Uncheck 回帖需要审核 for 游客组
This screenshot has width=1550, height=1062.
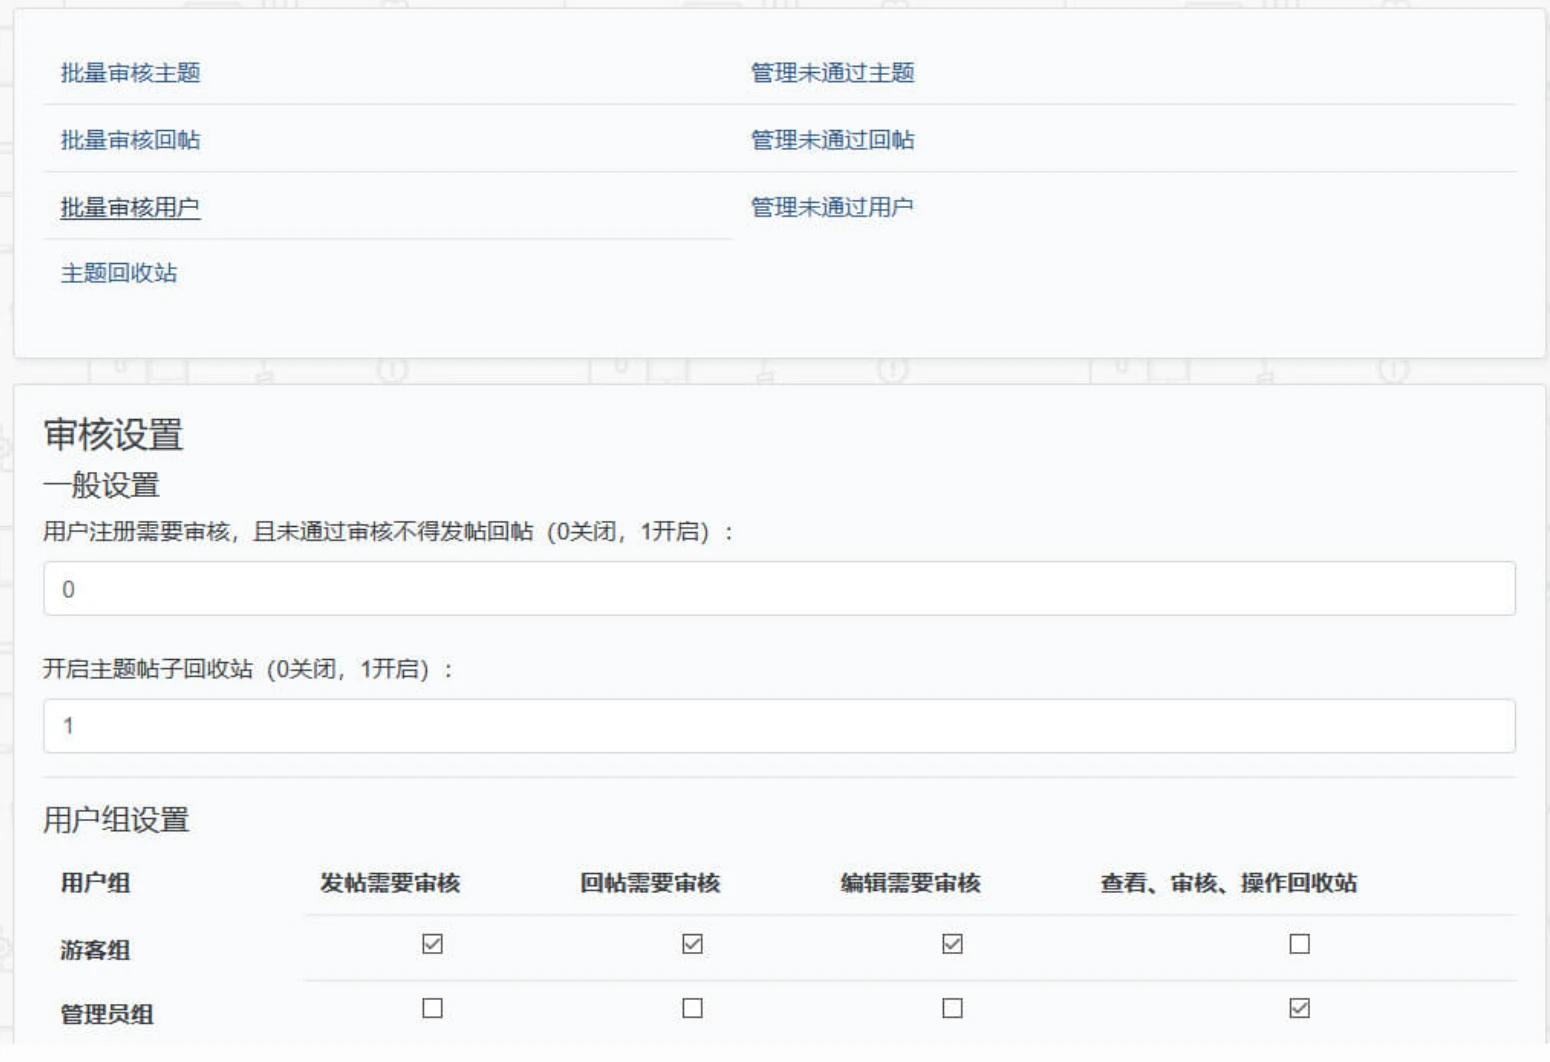(691, 942)
